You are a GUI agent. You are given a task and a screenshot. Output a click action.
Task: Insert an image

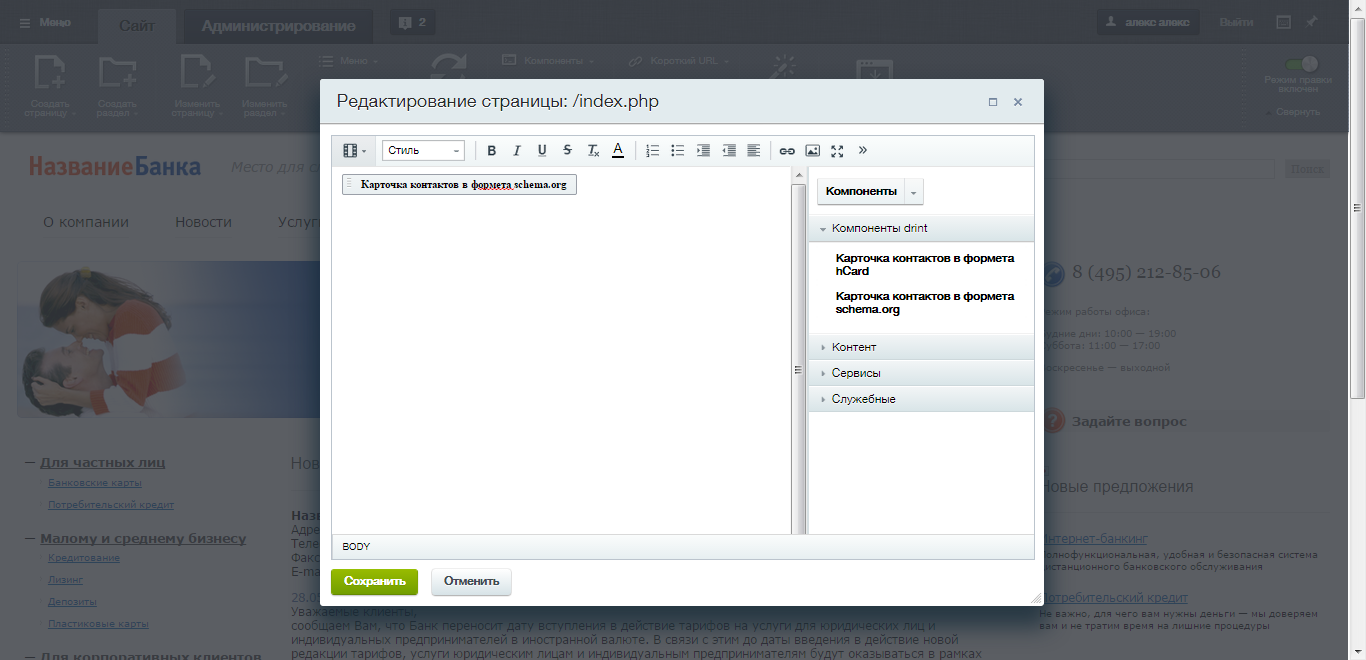(813, 151)
